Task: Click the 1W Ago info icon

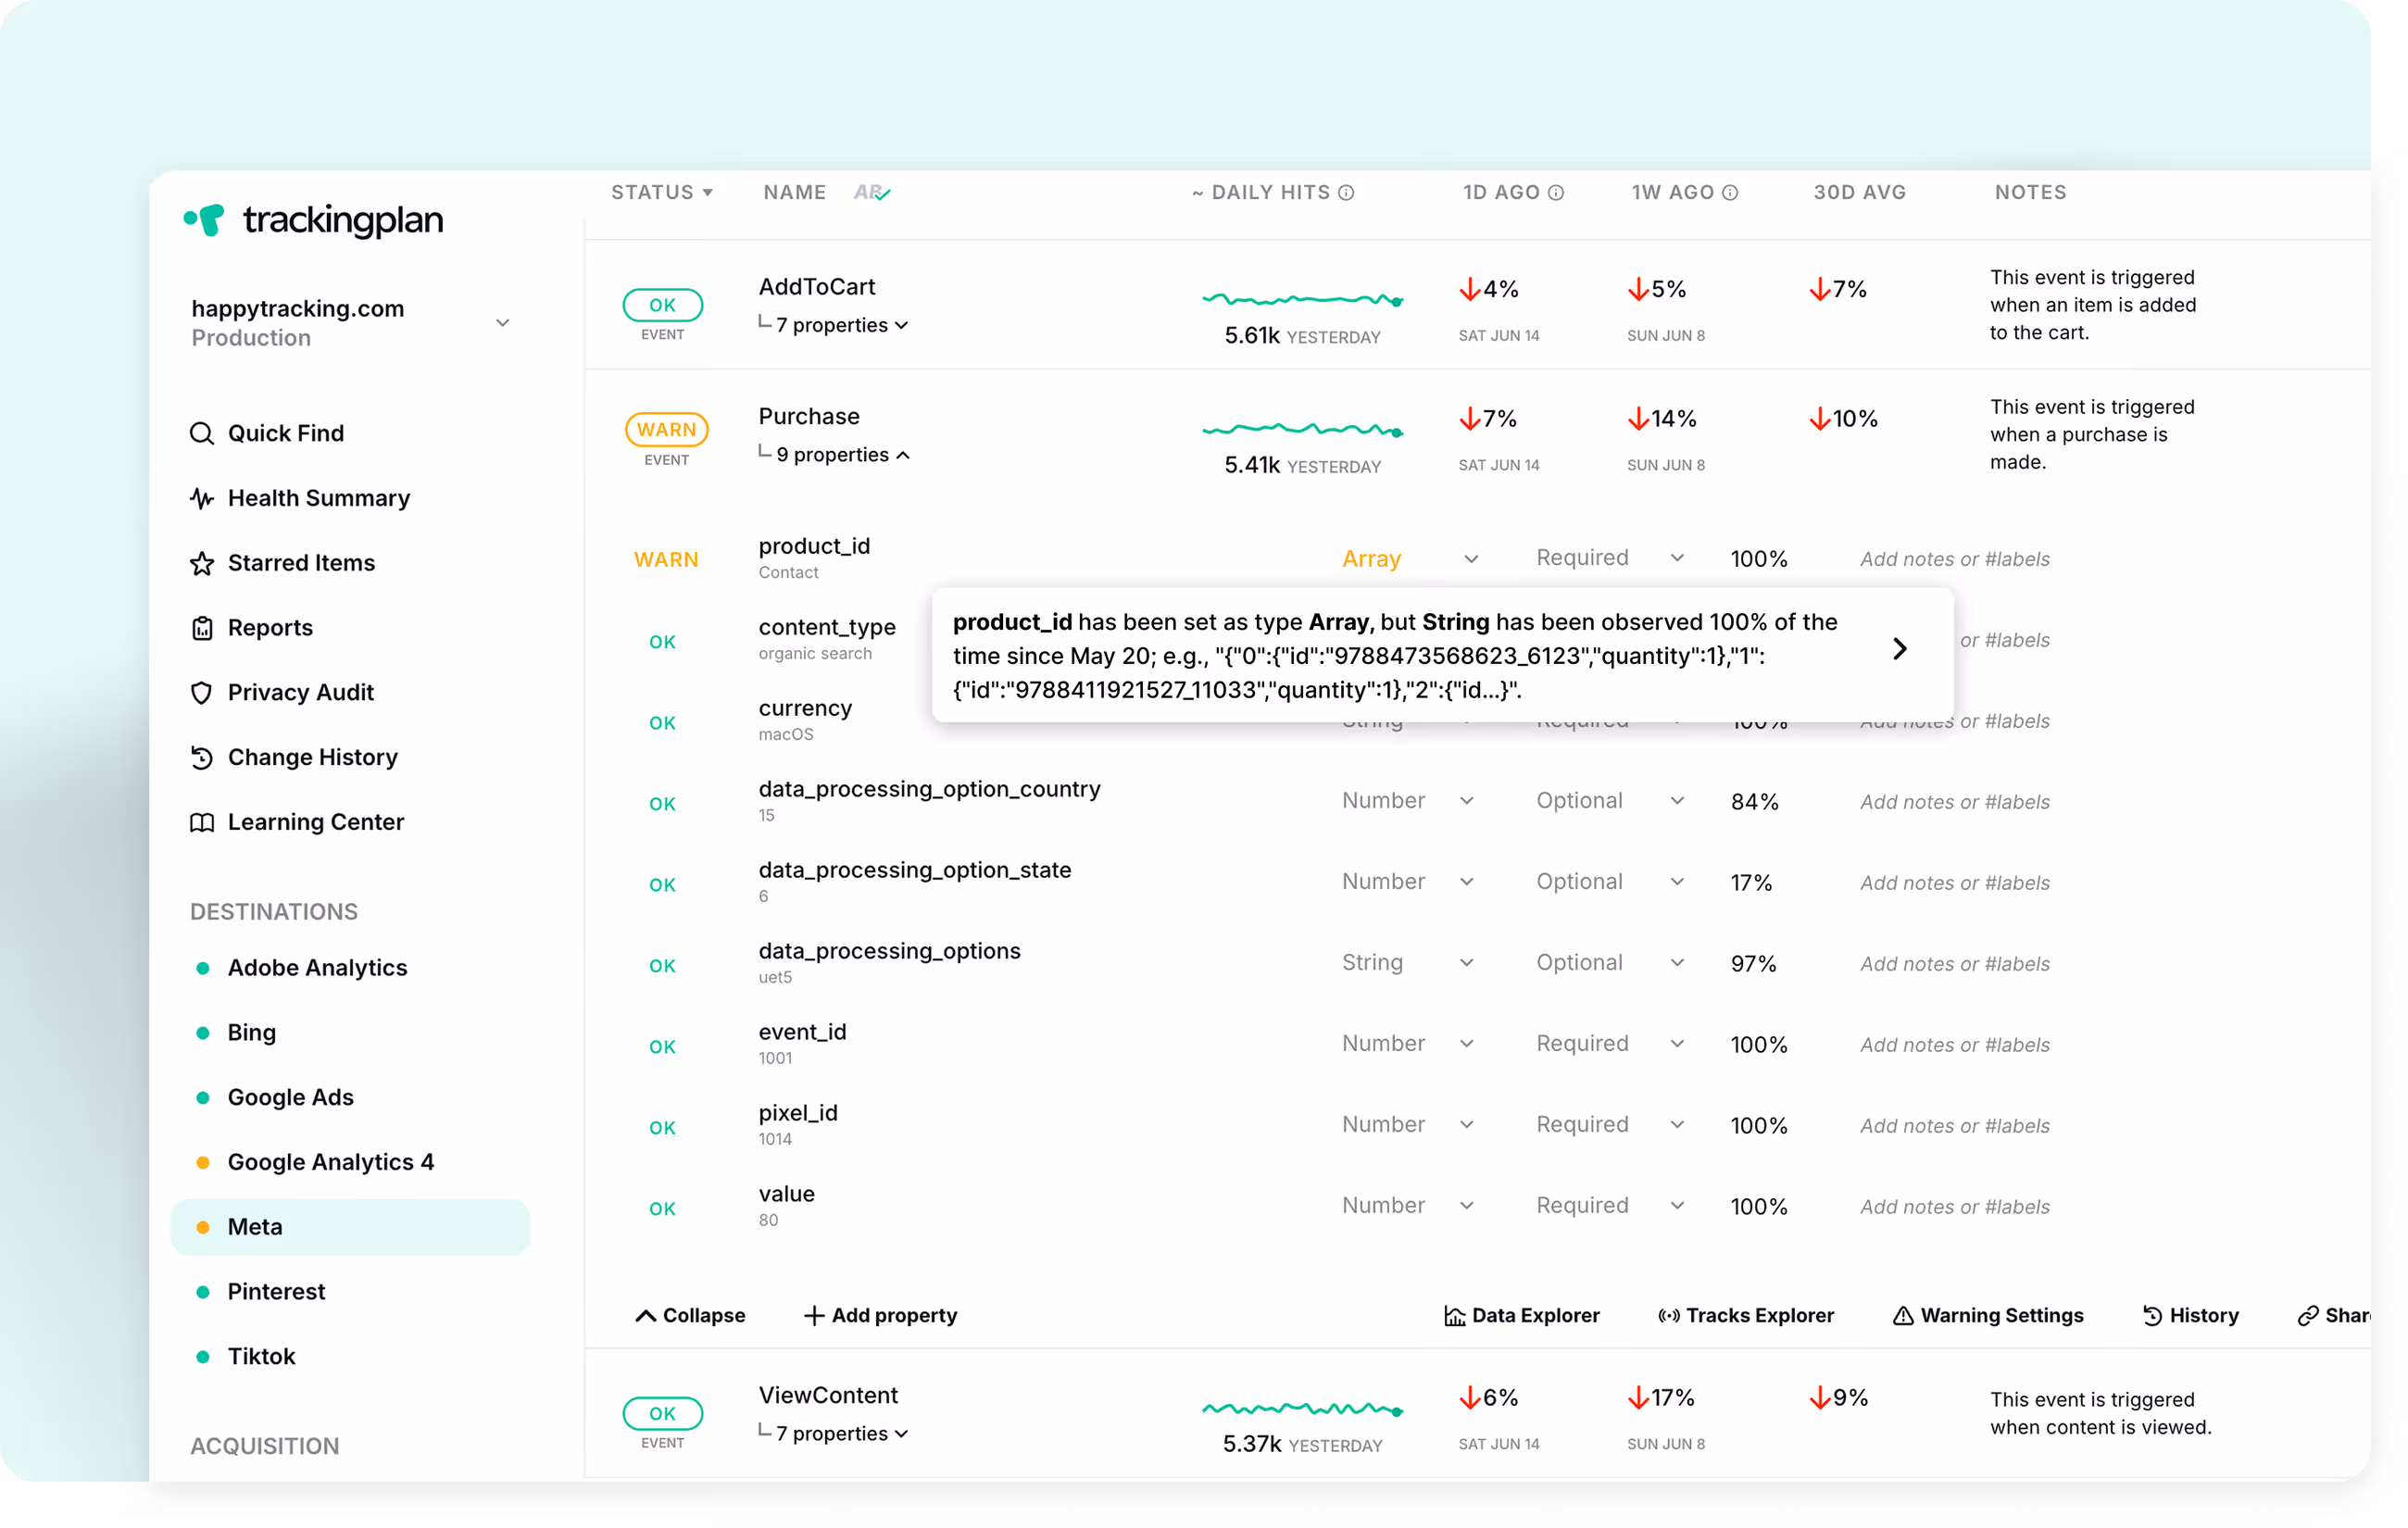Action: coord(1730,192)
